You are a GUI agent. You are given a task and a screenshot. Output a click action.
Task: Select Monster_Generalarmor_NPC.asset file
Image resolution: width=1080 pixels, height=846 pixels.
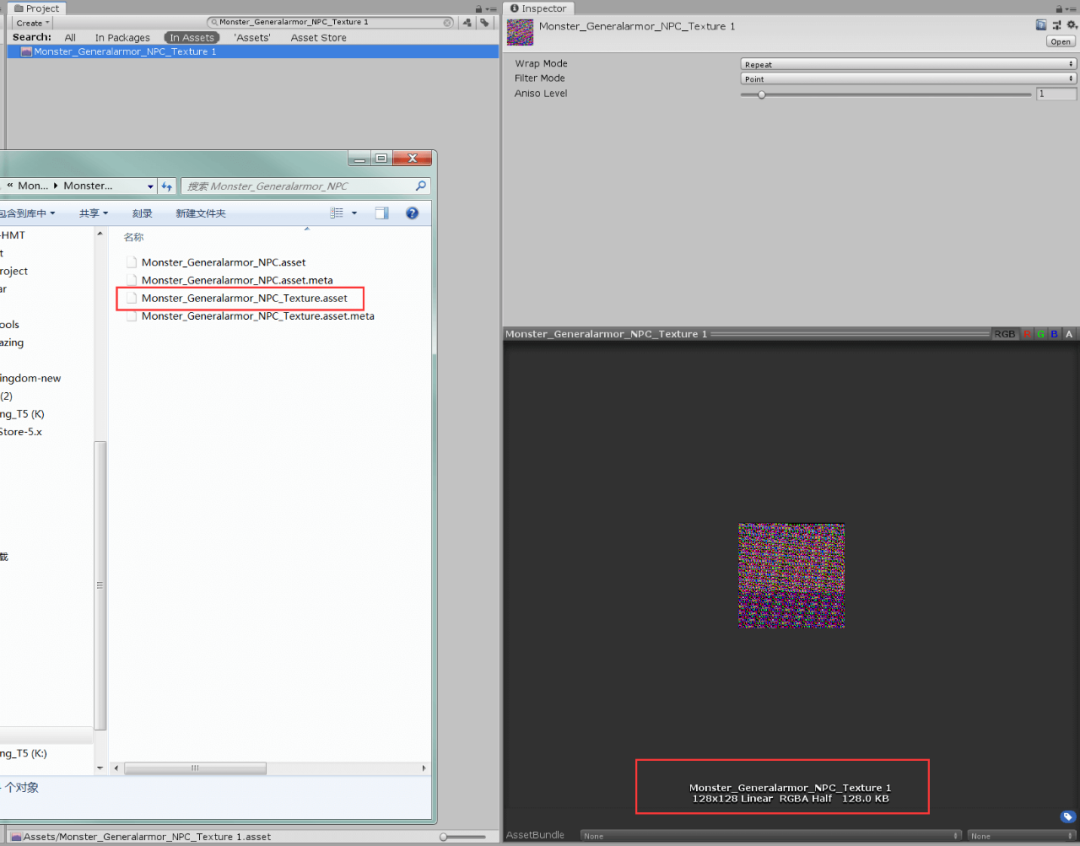pos(223,262)
